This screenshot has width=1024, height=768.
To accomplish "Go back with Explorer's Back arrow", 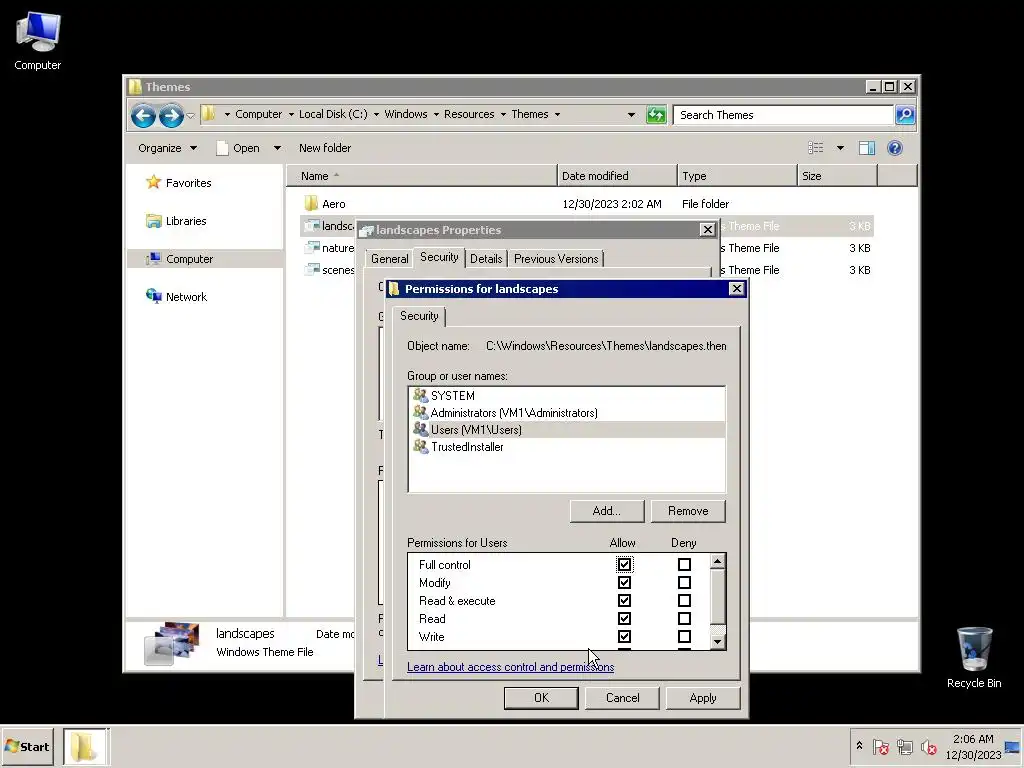I will click(143, 116).
